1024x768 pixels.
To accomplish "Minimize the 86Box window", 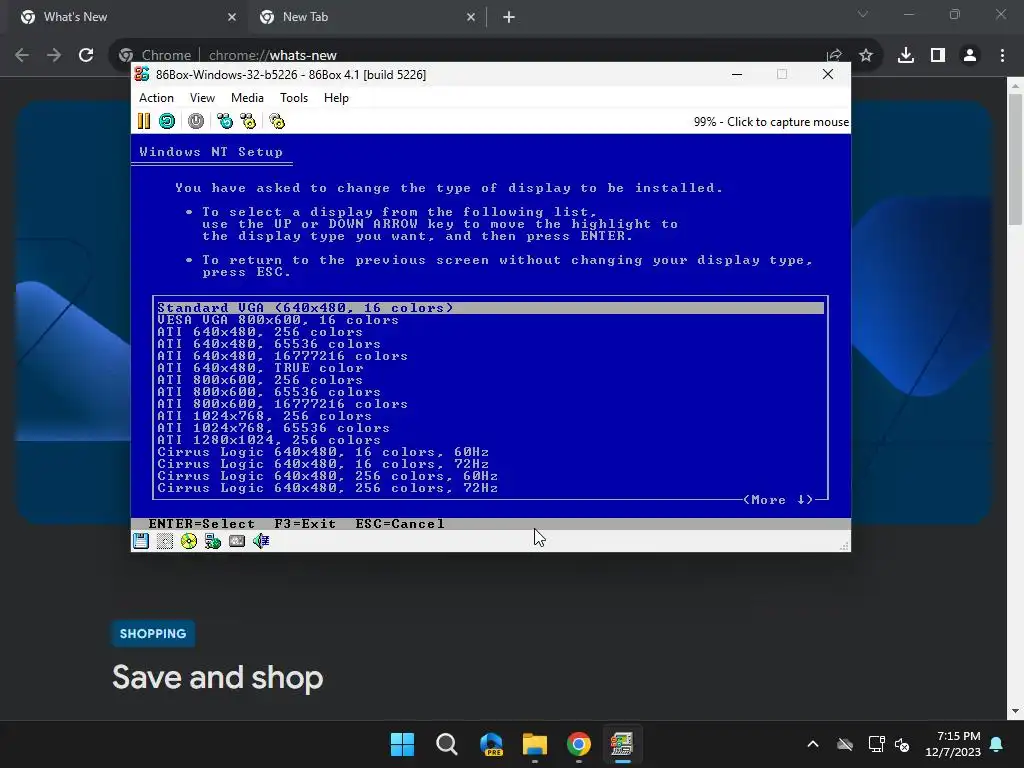I will coord(737,74).
